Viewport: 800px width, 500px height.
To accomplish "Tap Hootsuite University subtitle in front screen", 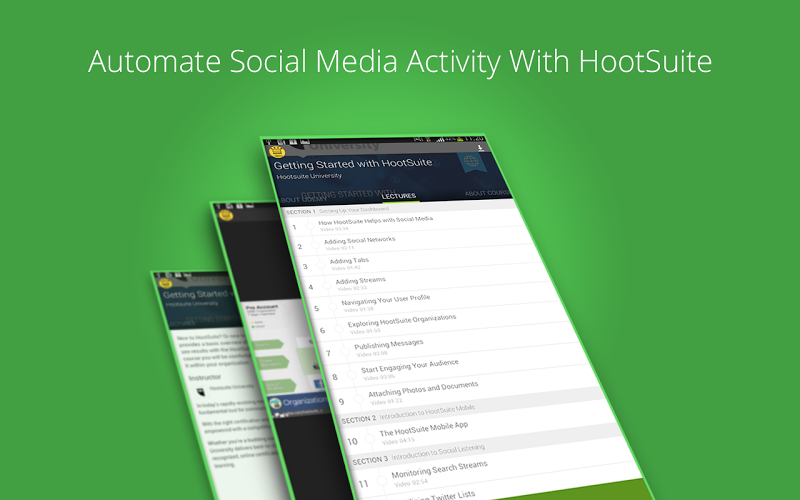I will pos(309,177).
